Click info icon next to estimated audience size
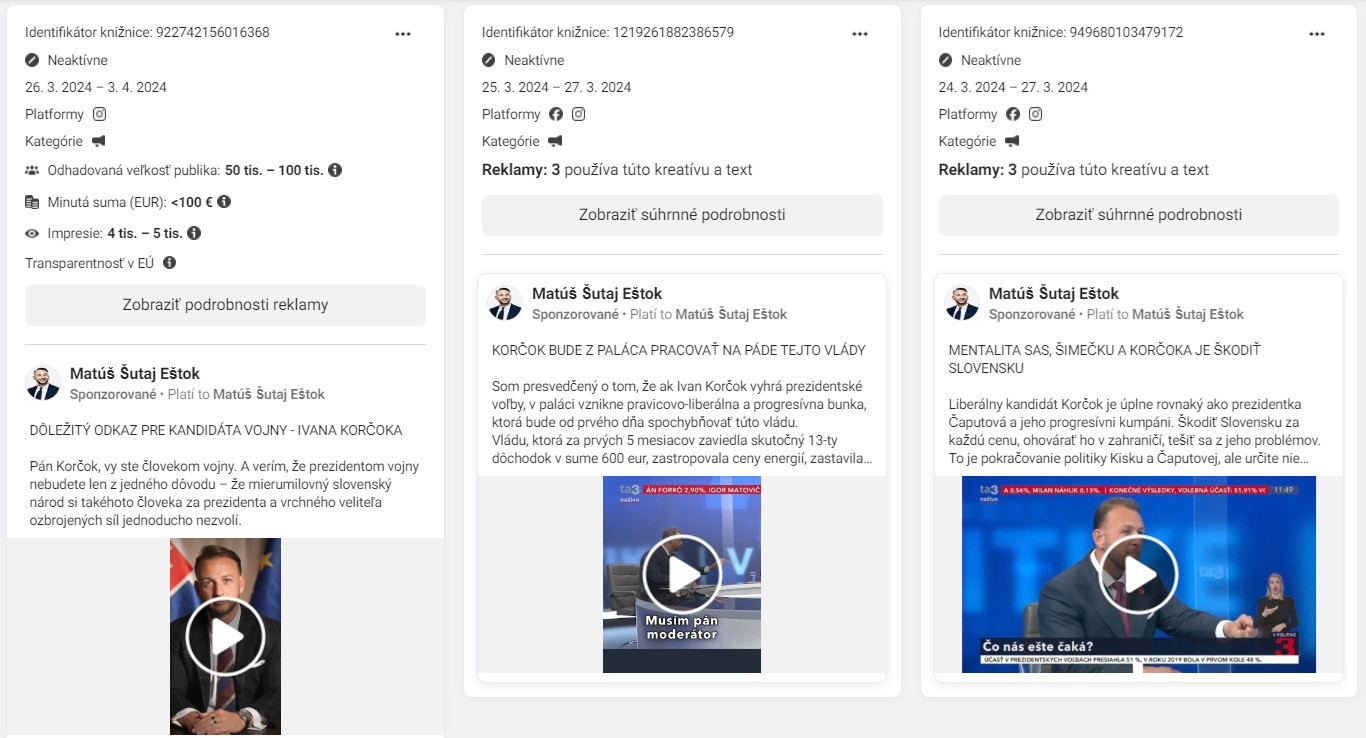The image size is (1366, 738). 335,170
